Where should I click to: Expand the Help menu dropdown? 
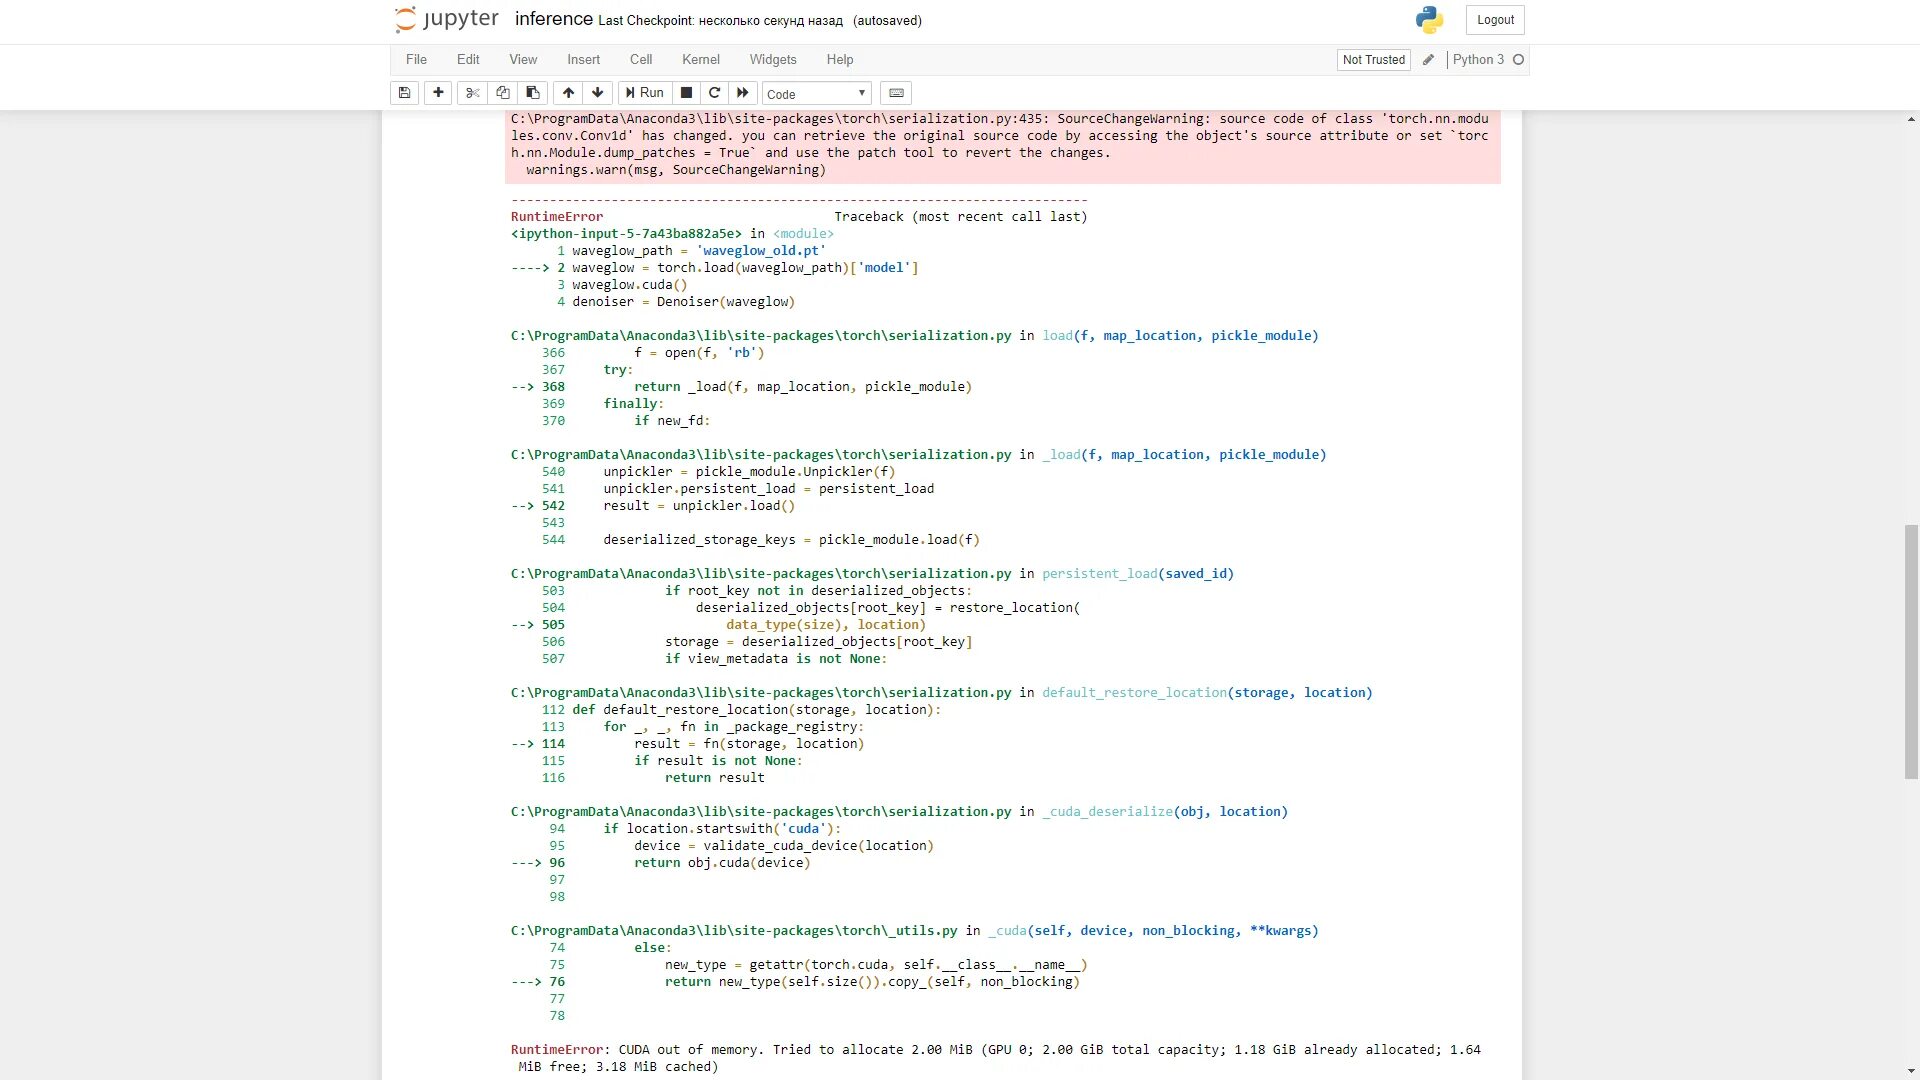(x=839, y=59)
